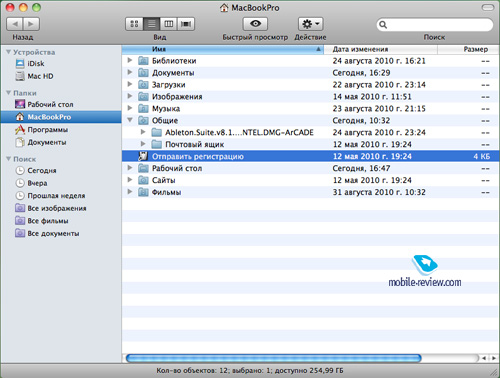Expand the Загрузки folder
Image resolution: width=500 pixels, height=378 pixels.
[x=130, y=84]
